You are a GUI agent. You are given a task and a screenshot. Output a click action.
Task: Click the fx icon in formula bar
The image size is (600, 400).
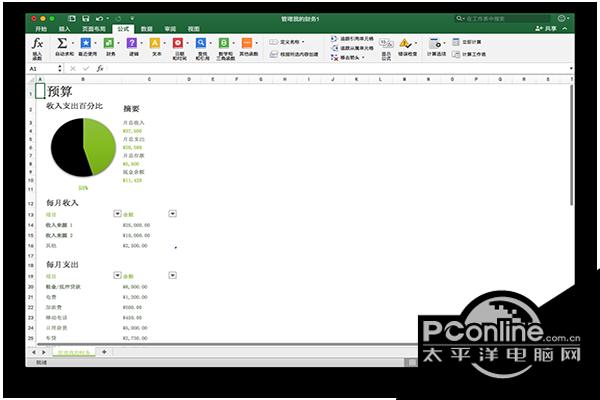[x=100, y=69]
